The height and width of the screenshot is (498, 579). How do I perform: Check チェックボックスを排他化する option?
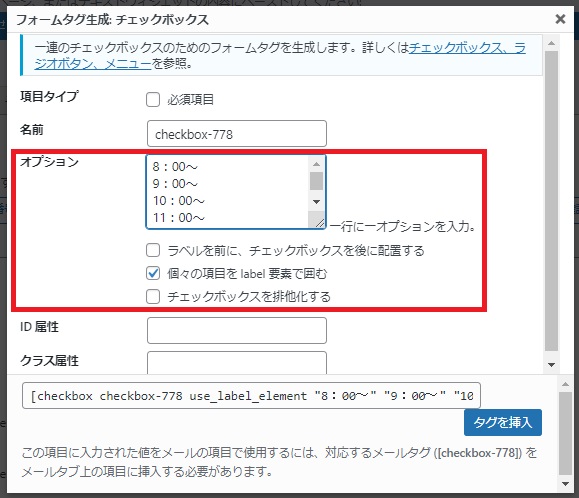point(153,296)
